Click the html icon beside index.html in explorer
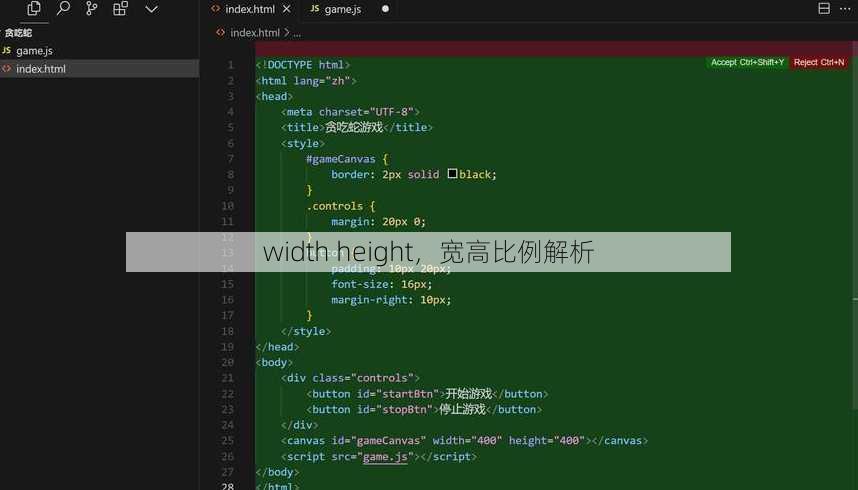Screen dimensions: 858x490 coord(7,69)
